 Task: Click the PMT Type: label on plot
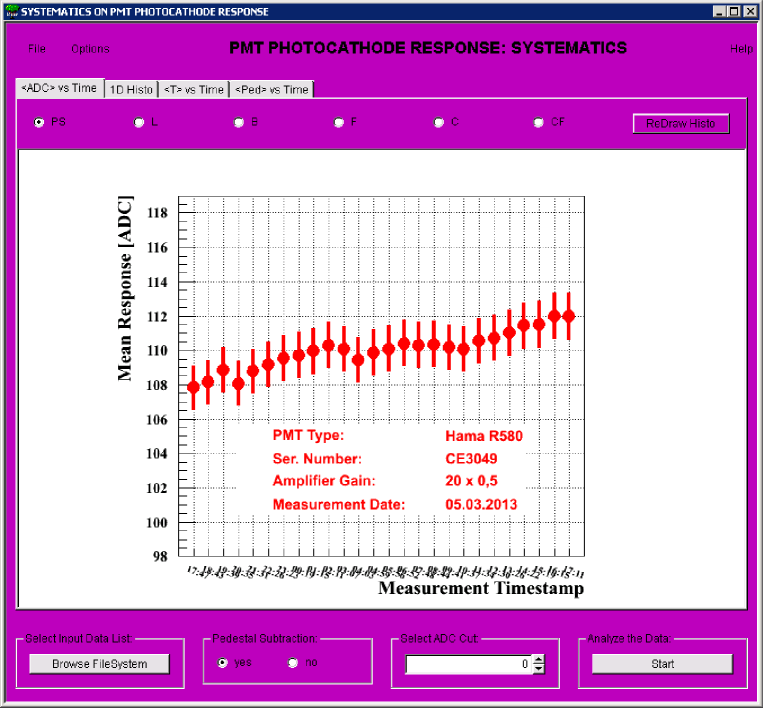pos(308,435)
